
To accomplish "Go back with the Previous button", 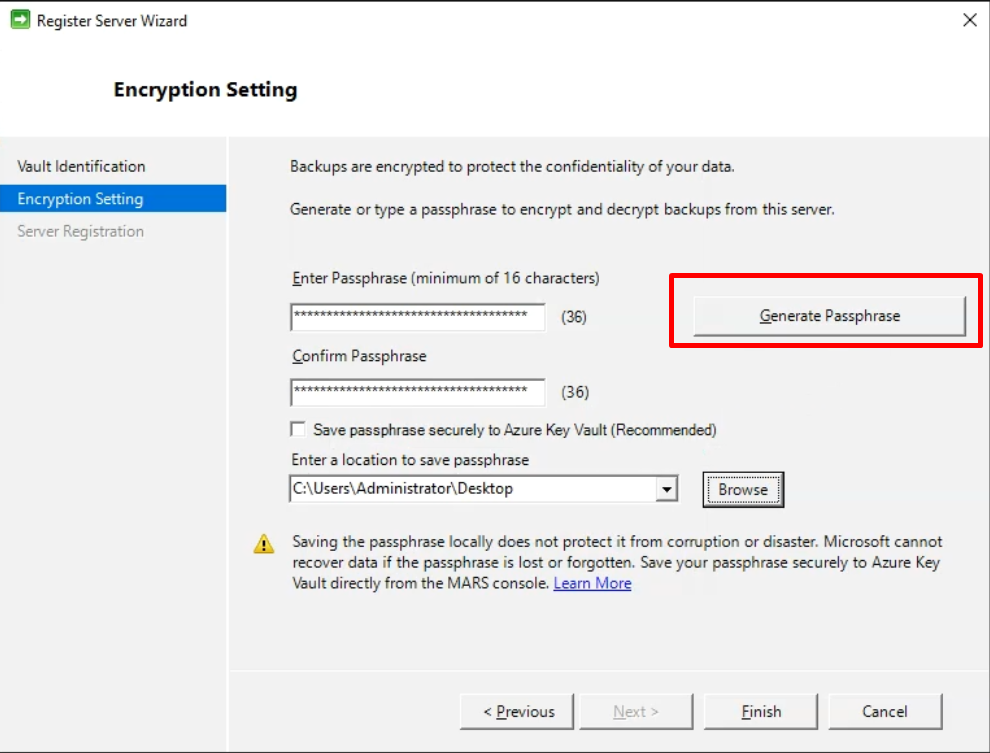I will tap(517, 711).
